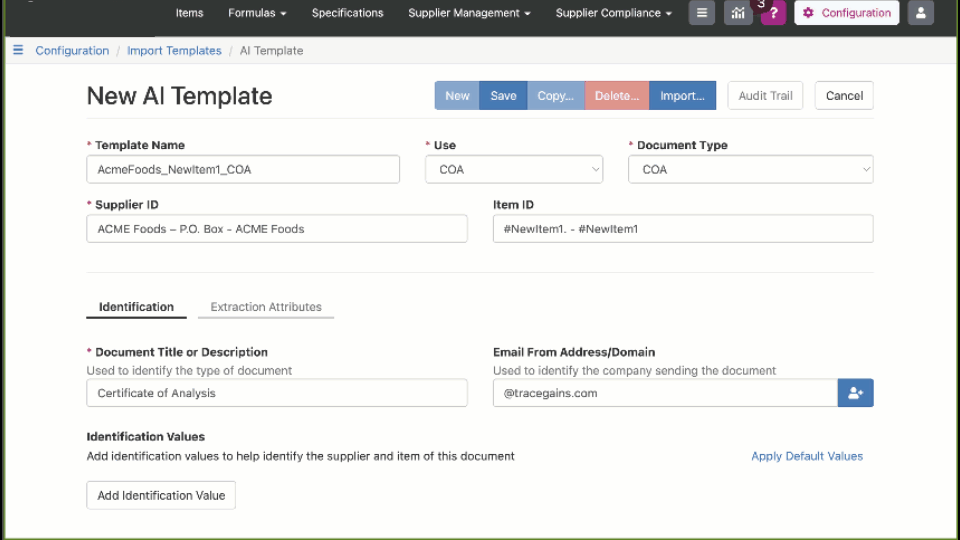Image resolution: width=960 pixels, height=540 pixels.
Task: Edit the Template Name field
Action: (243, 170)
